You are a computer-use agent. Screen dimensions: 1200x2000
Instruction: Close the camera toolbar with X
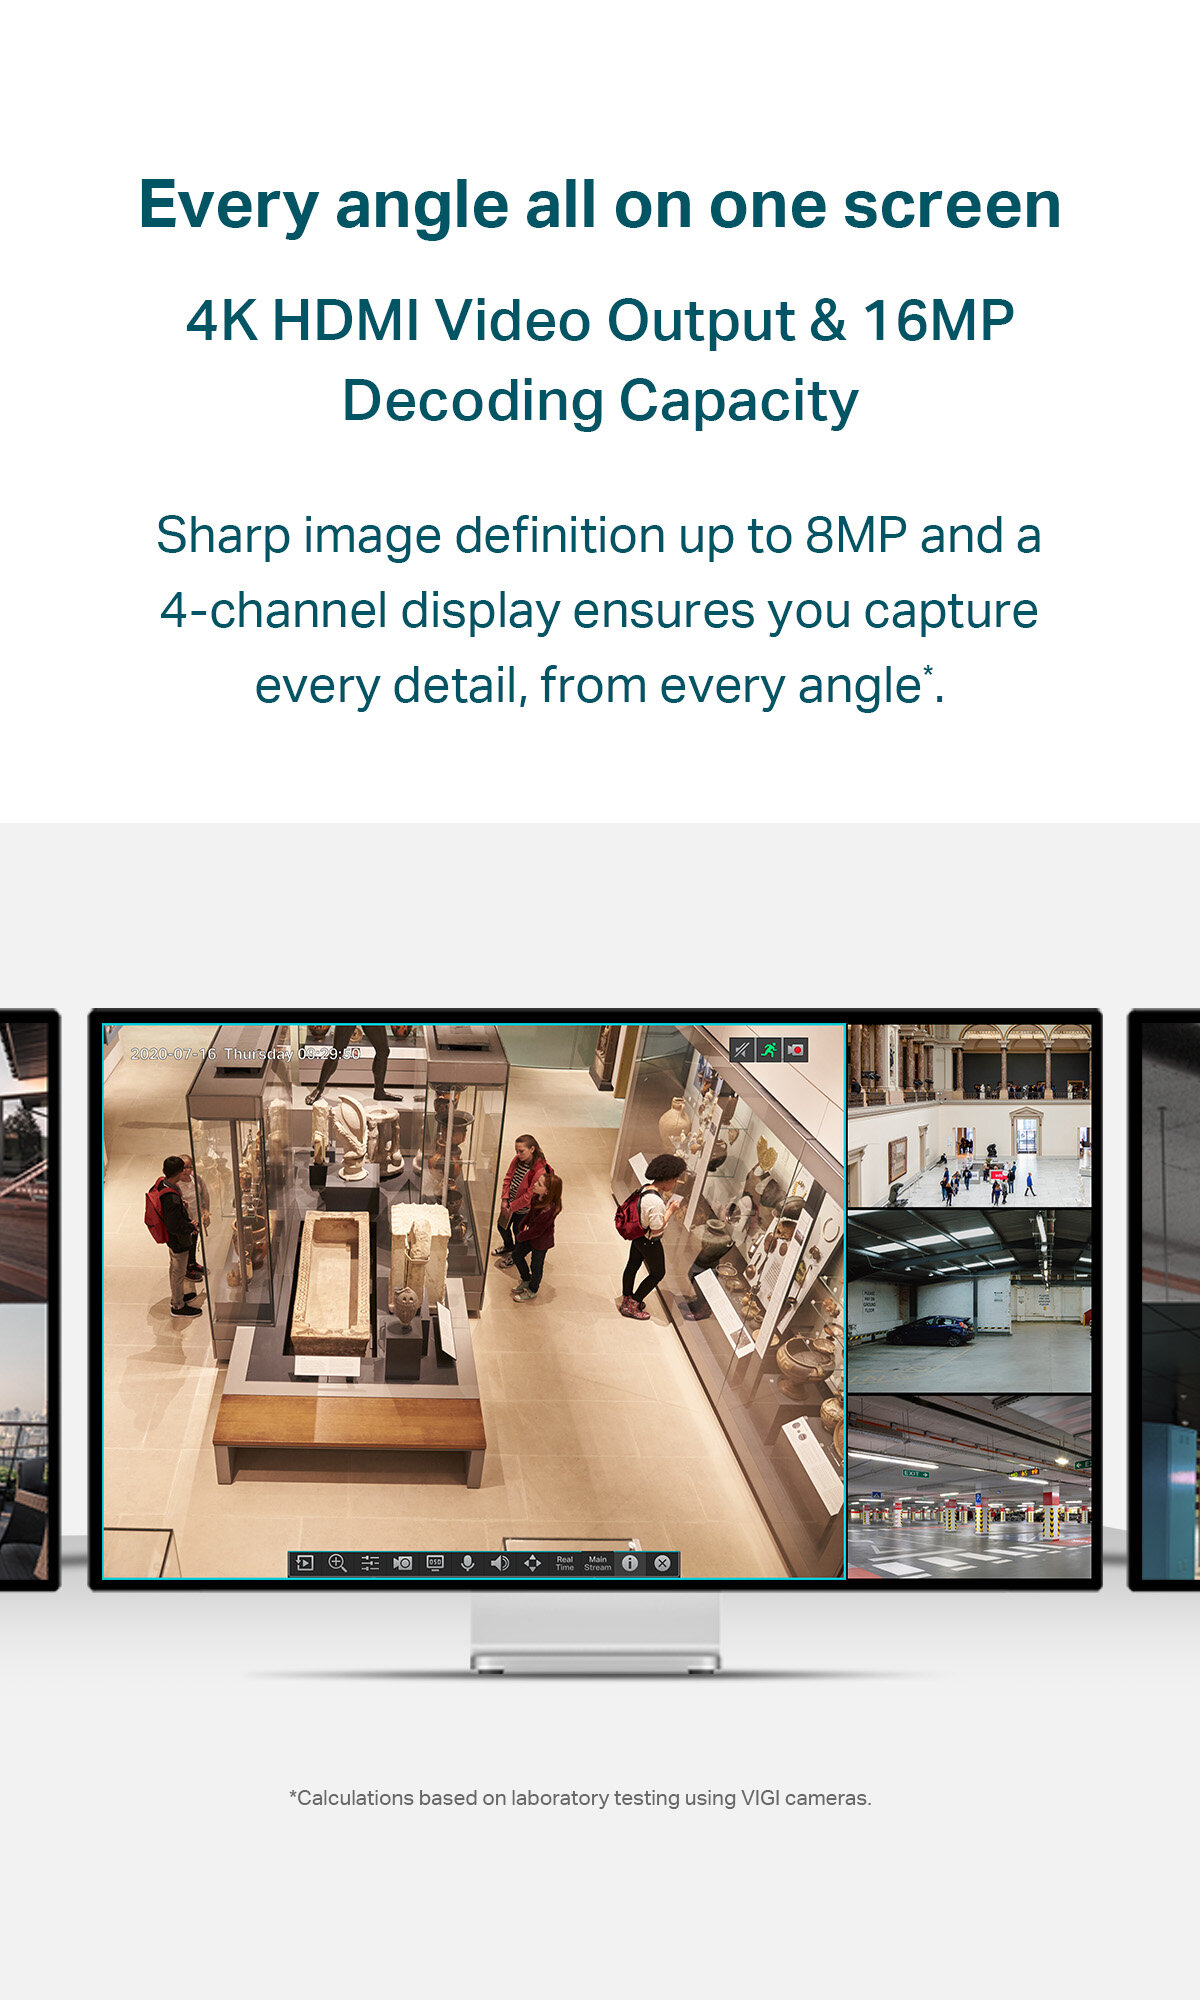tap(662, 1563)
